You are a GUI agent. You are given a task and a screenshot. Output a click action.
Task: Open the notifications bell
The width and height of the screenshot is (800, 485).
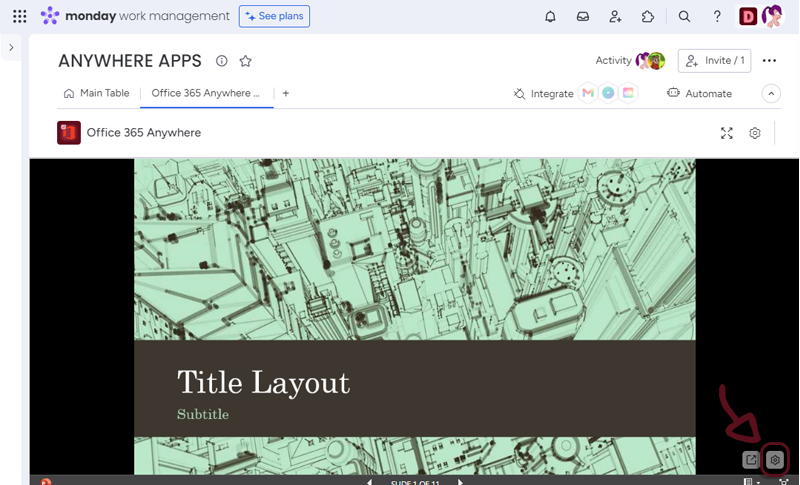click(550, 16)
